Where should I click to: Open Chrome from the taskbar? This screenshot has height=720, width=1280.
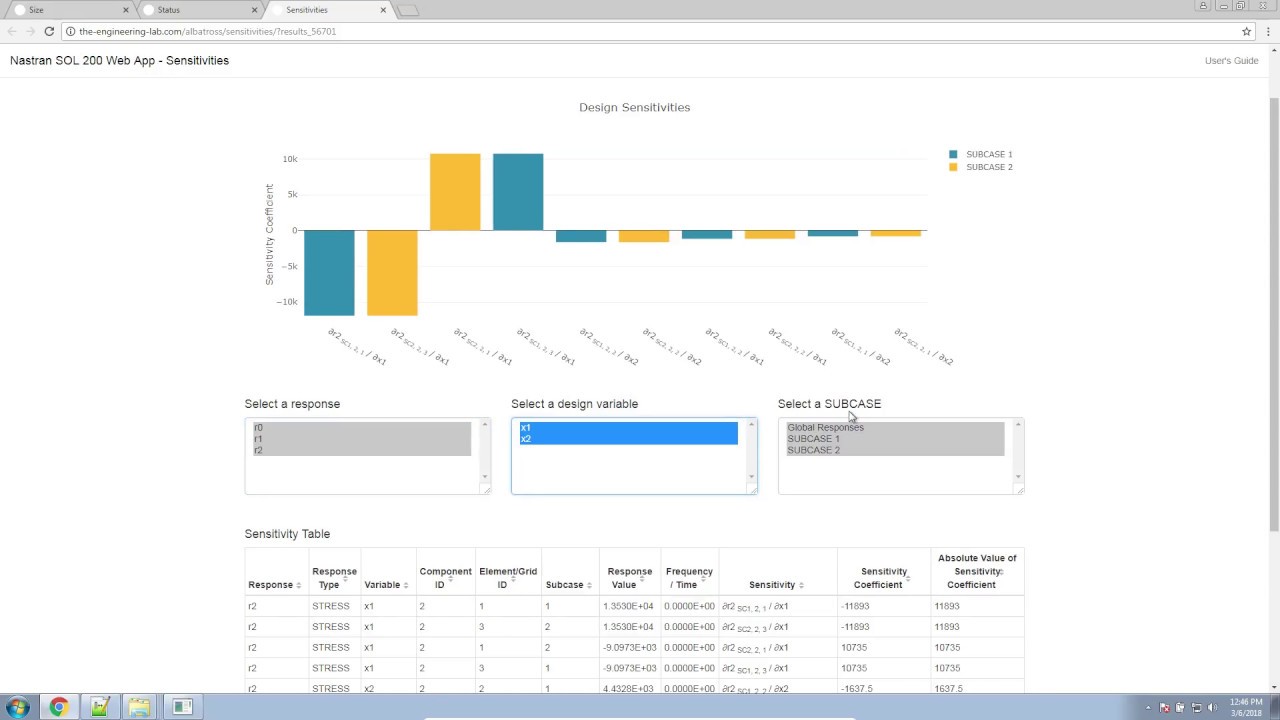(59, 707)
